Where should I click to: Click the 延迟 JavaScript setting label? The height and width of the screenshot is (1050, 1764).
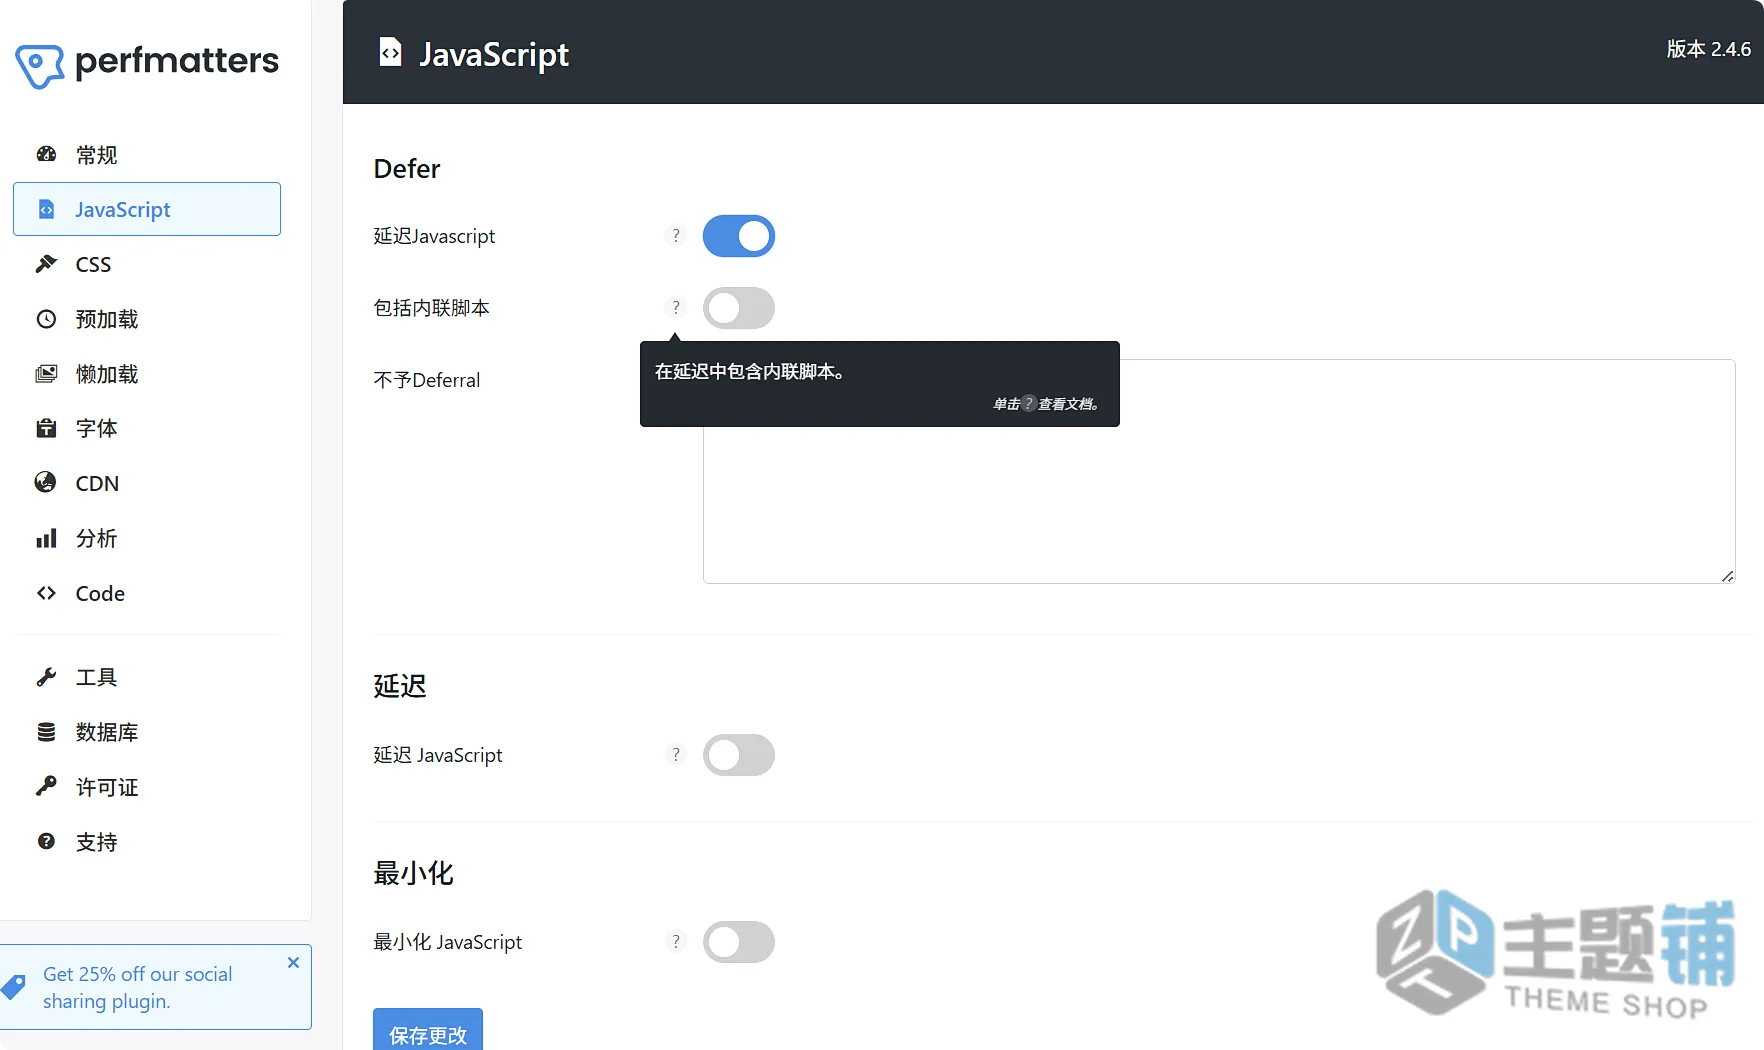tap(438, 755)
